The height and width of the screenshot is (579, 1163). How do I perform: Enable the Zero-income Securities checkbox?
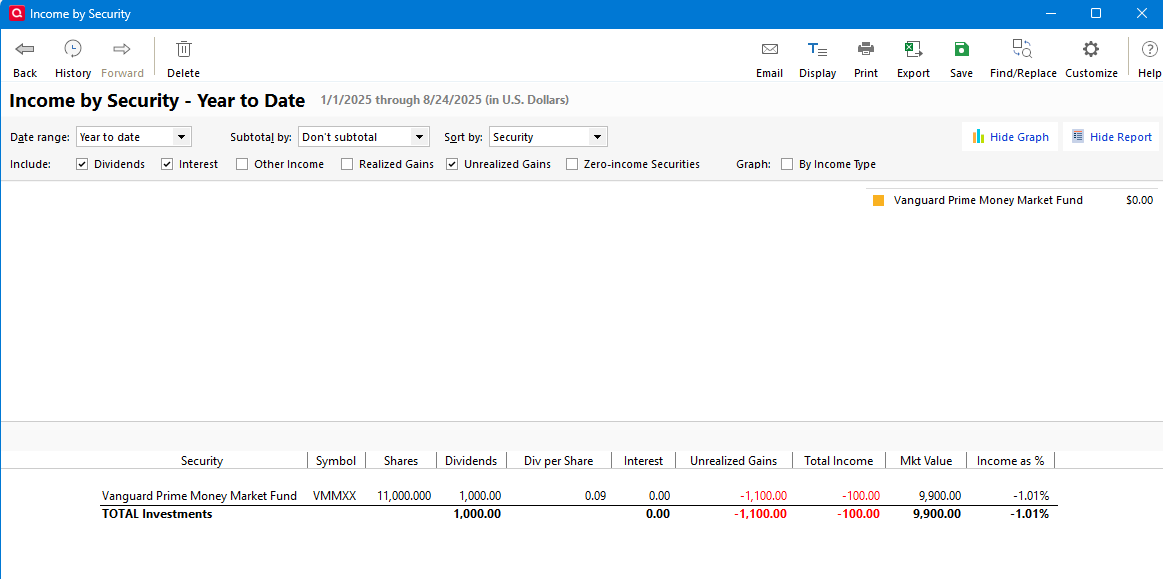(572, 165)
